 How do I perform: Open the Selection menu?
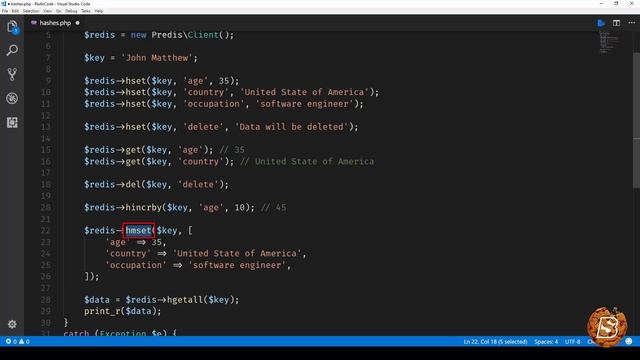click(x=31, y=11)
